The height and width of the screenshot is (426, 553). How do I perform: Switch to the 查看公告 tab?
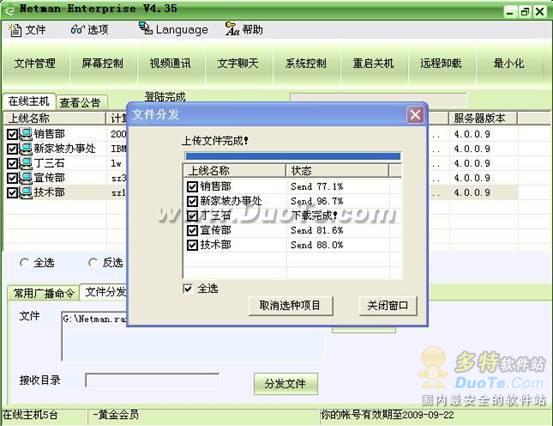coord(80,103)
